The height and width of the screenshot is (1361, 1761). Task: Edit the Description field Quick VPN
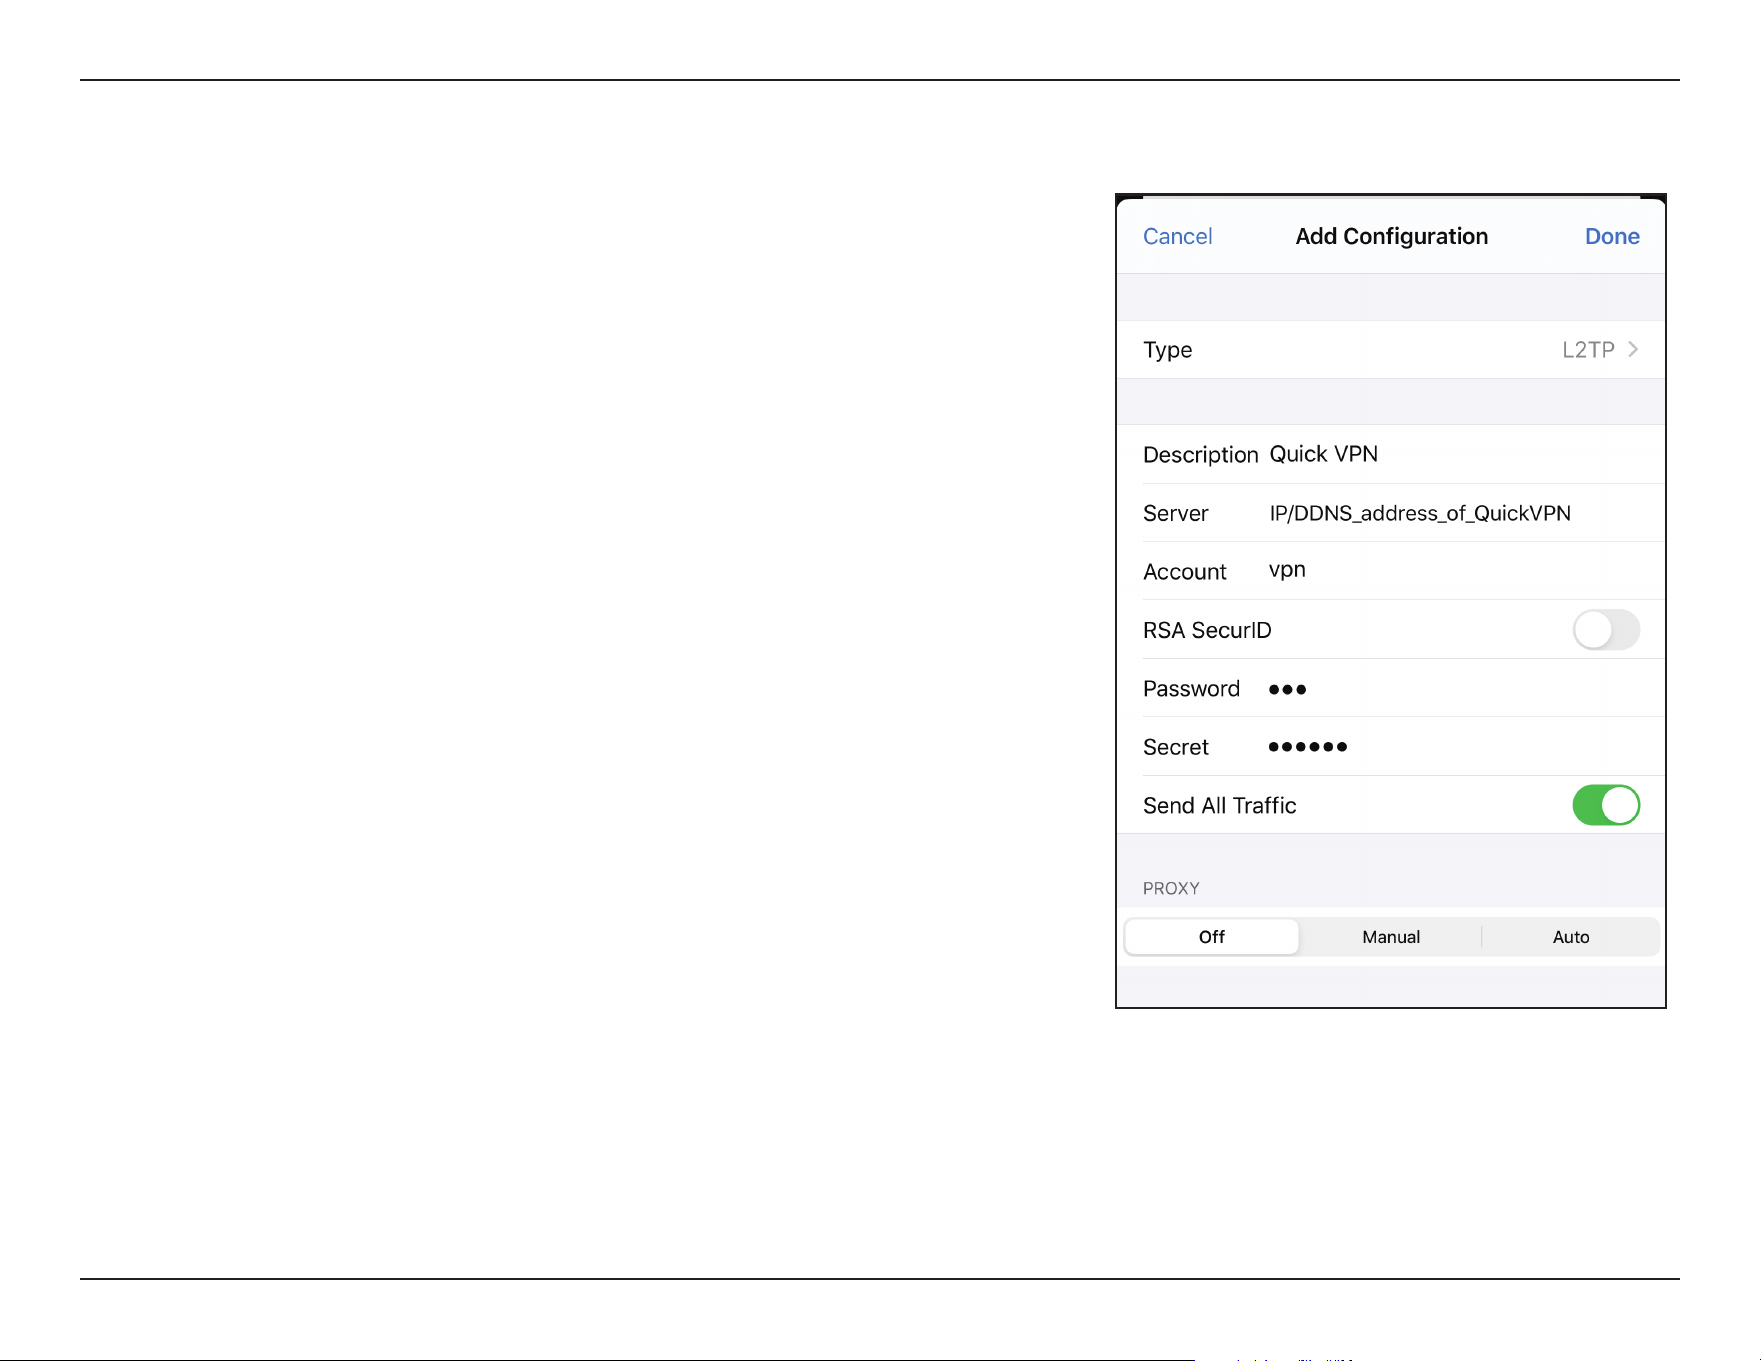point(1323,454)
